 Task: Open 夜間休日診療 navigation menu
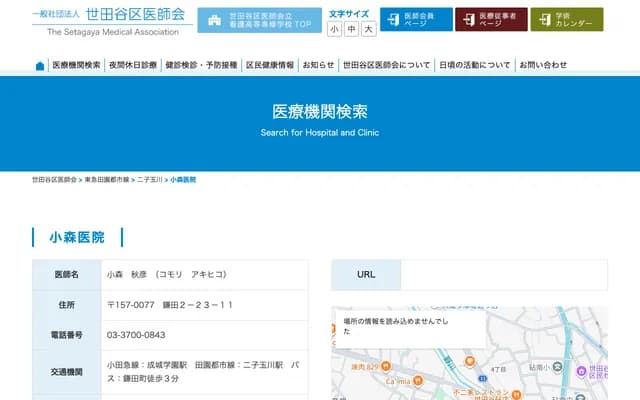coord(133,65)
